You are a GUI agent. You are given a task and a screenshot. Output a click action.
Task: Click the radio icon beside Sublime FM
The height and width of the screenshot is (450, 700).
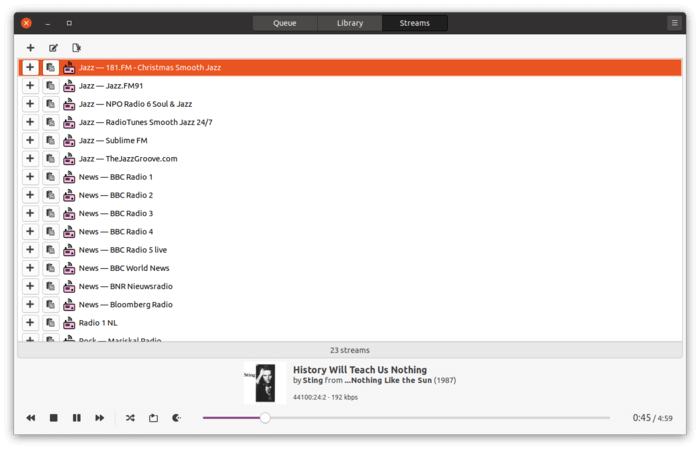[x=69, y=141]
